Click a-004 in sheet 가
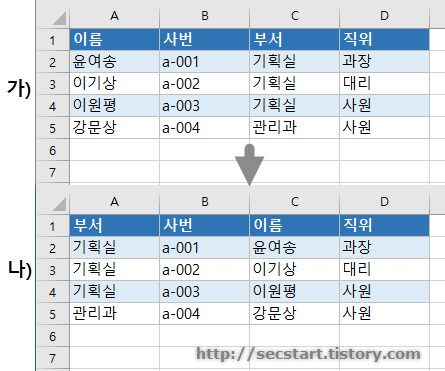 (204, 127)
